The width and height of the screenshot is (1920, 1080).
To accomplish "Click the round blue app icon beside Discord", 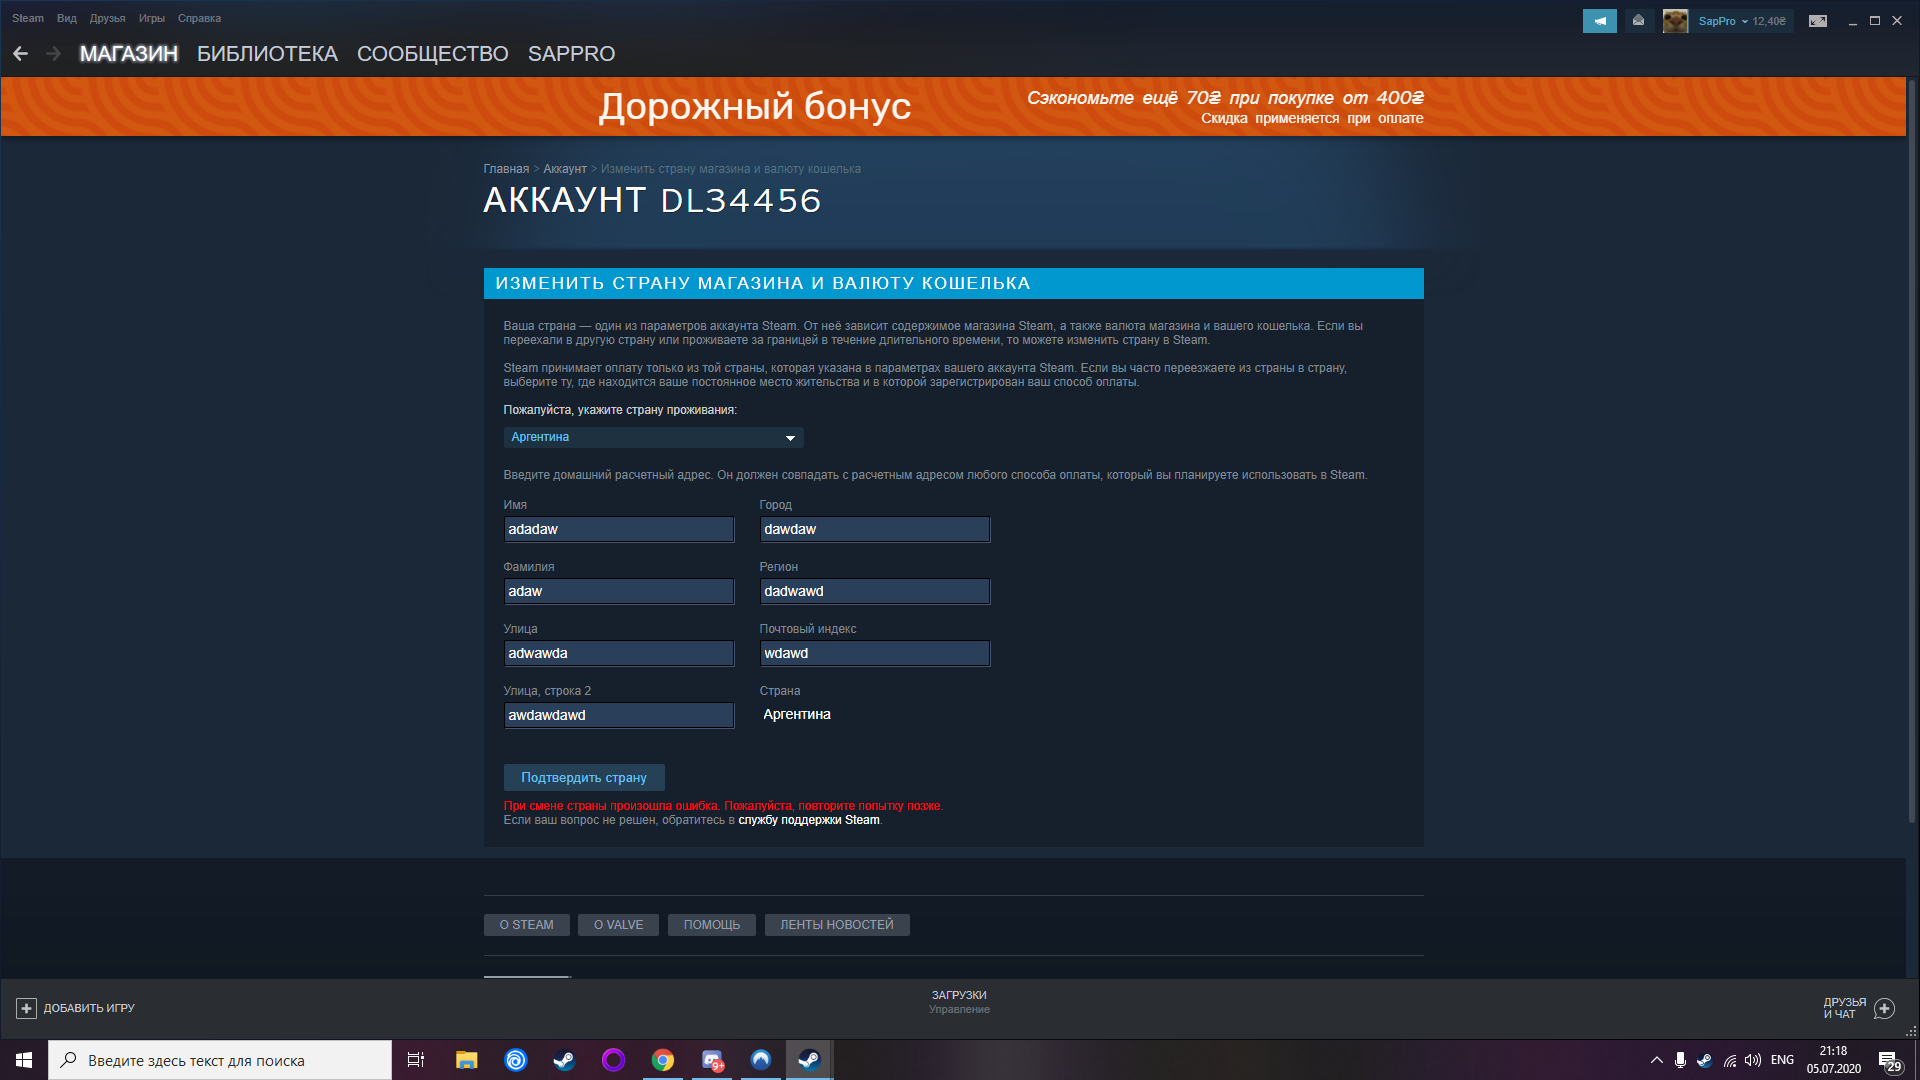I will pos(761,1060).
